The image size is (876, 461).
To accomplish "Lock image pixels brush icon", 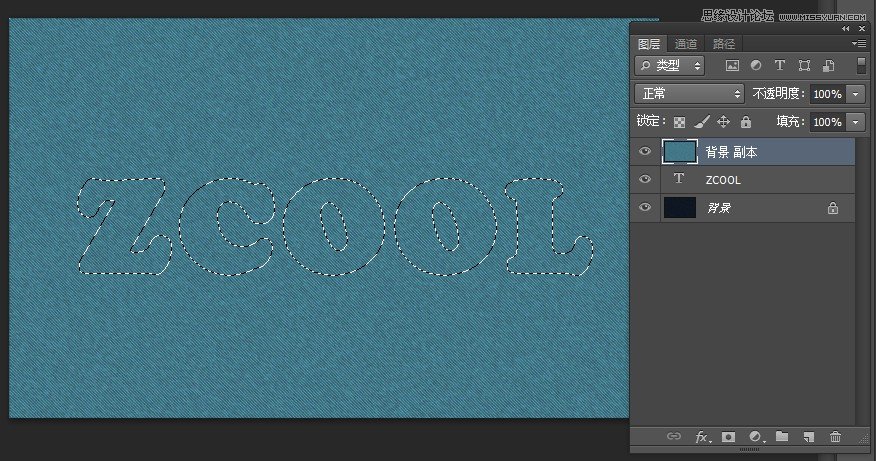I will (702, 122).
